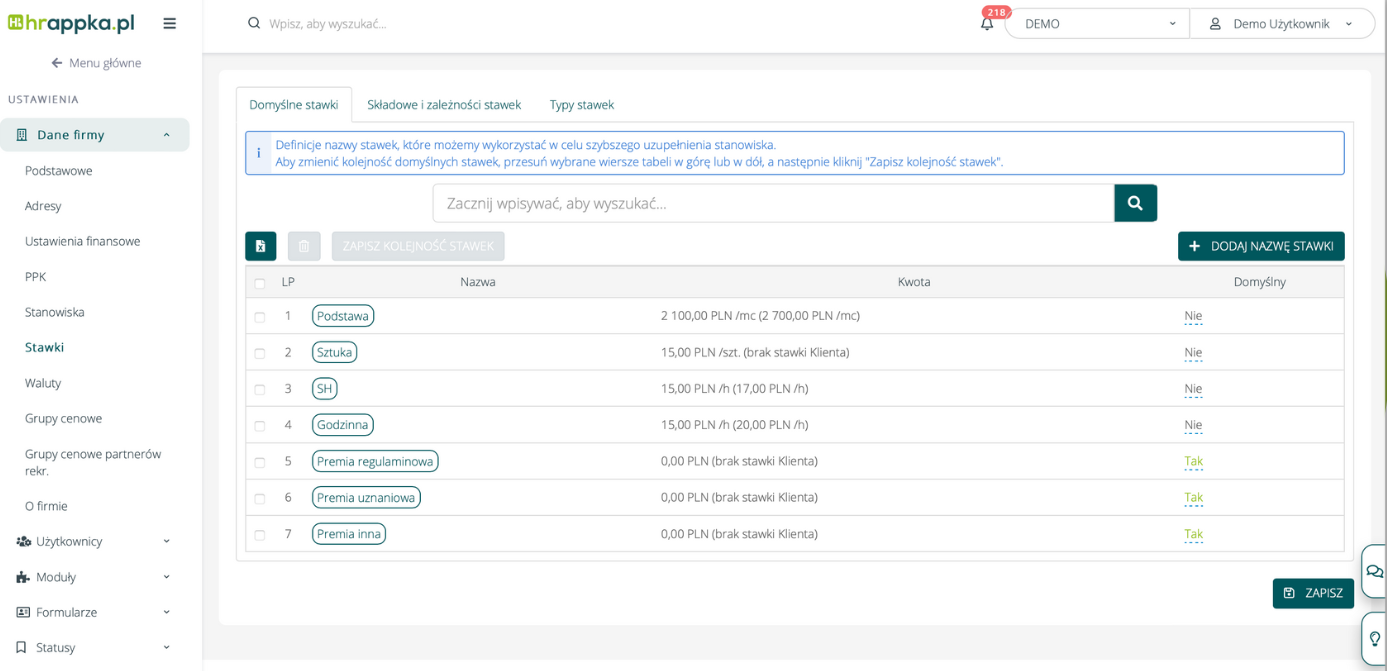Select the Godzinna row checkbox
1387x671 pixels.
click(260, 426)
